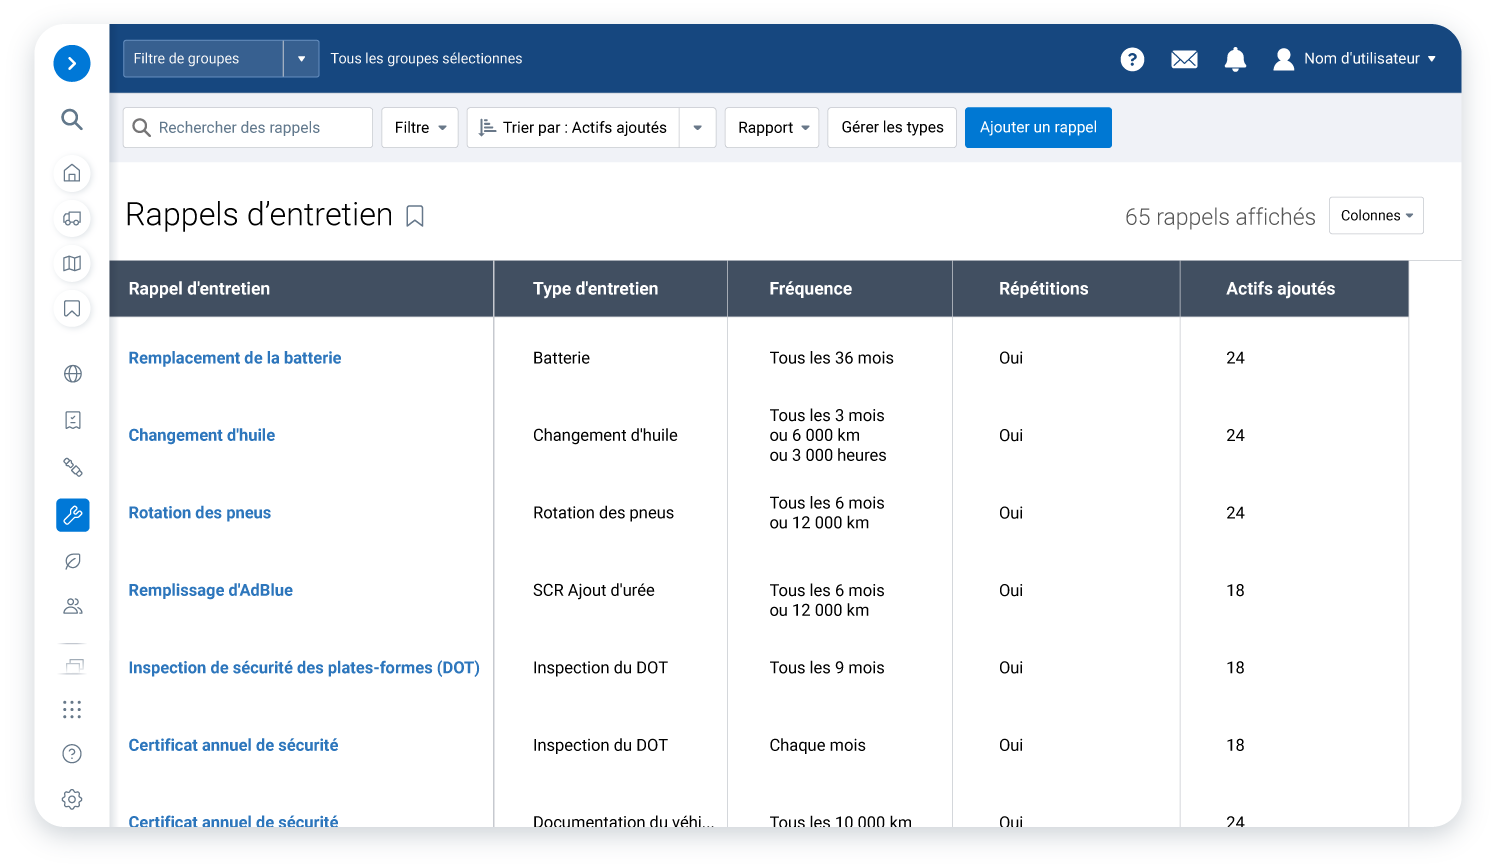Toggle the sidebar collapse arrow button

pos(71,63)
